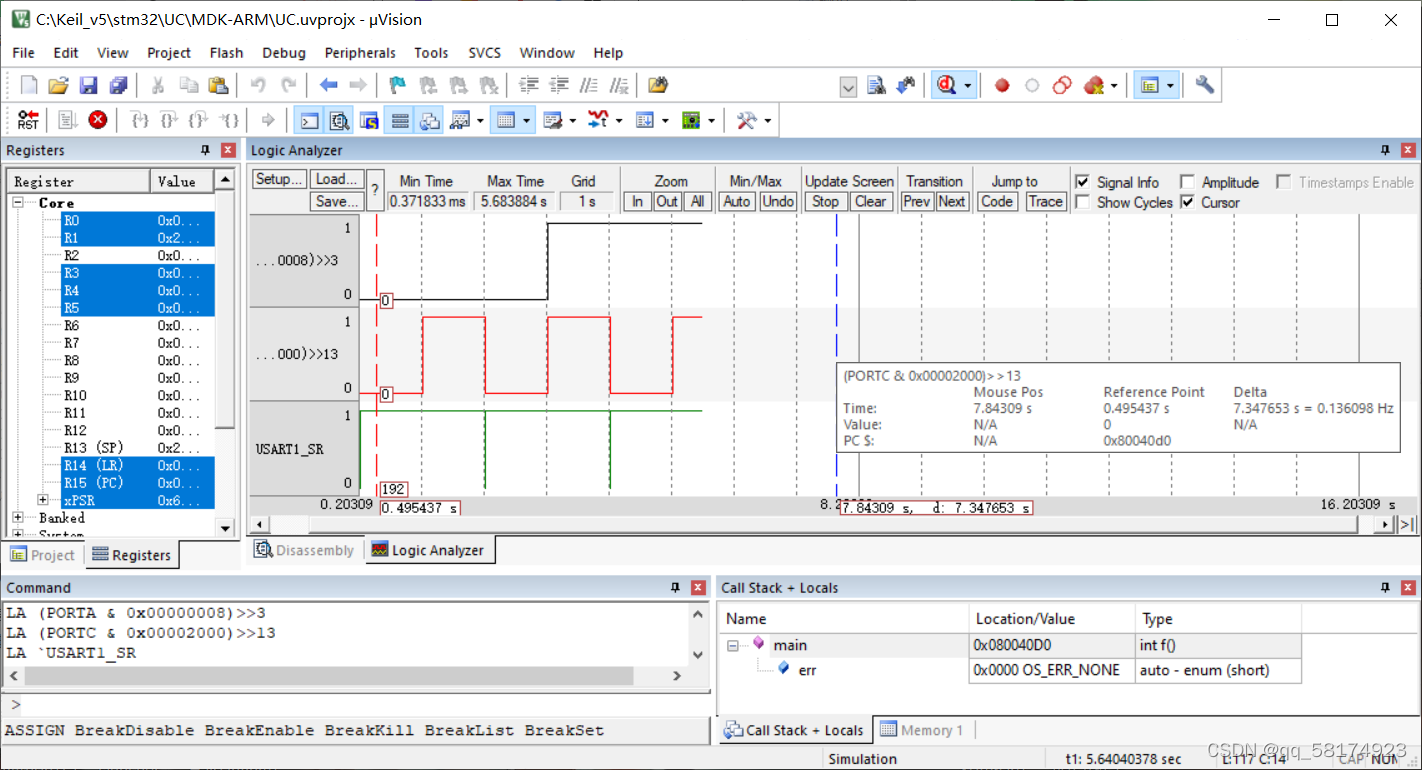Open the Toolbox dropdown arrow
Viewport: 1422px width, 770px height.
point(767,121)
